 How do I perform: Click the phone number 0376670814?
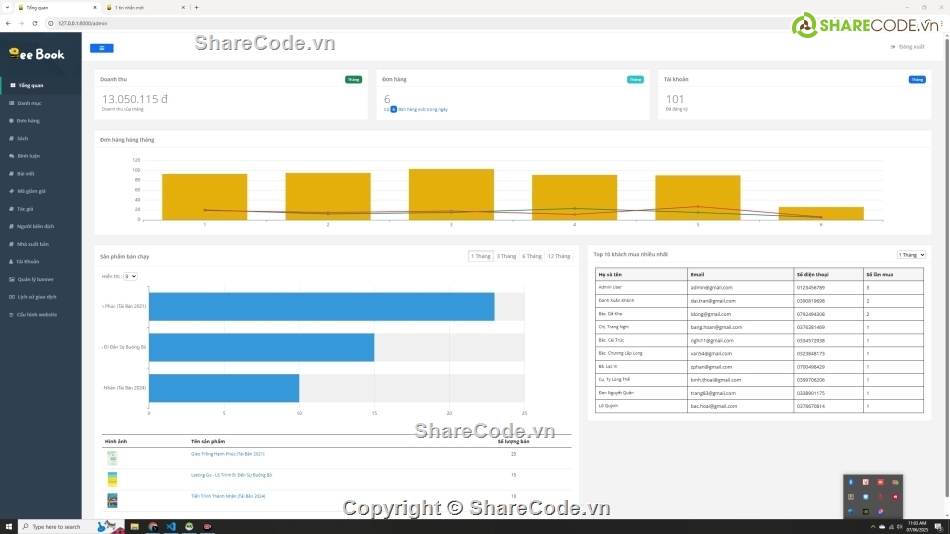coord(811,406)
